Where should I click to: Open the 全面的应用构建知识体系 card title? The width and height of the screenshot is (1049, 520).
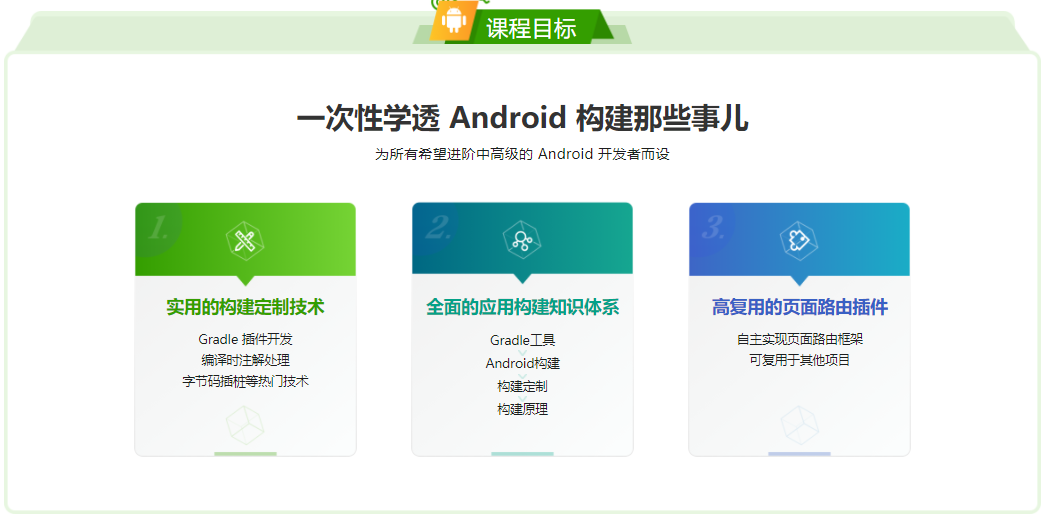pos(522,307)
